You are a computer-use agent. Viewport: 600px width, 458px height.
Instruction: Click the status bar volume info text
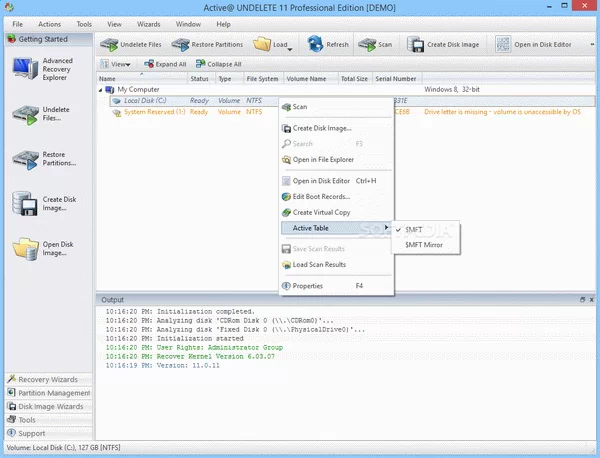pyautogui.click(x=63, y=447)
